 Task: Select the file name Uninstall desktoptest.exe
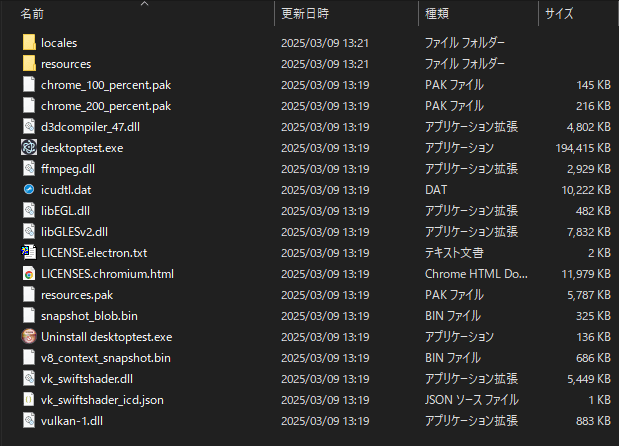click(x=107, y=337)
